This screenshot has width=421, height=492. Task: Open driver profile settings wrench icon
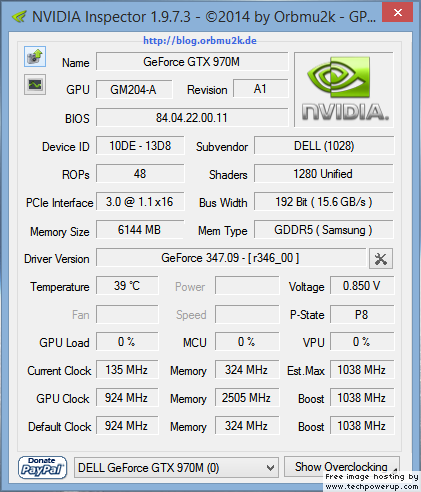tap(381, 258)
